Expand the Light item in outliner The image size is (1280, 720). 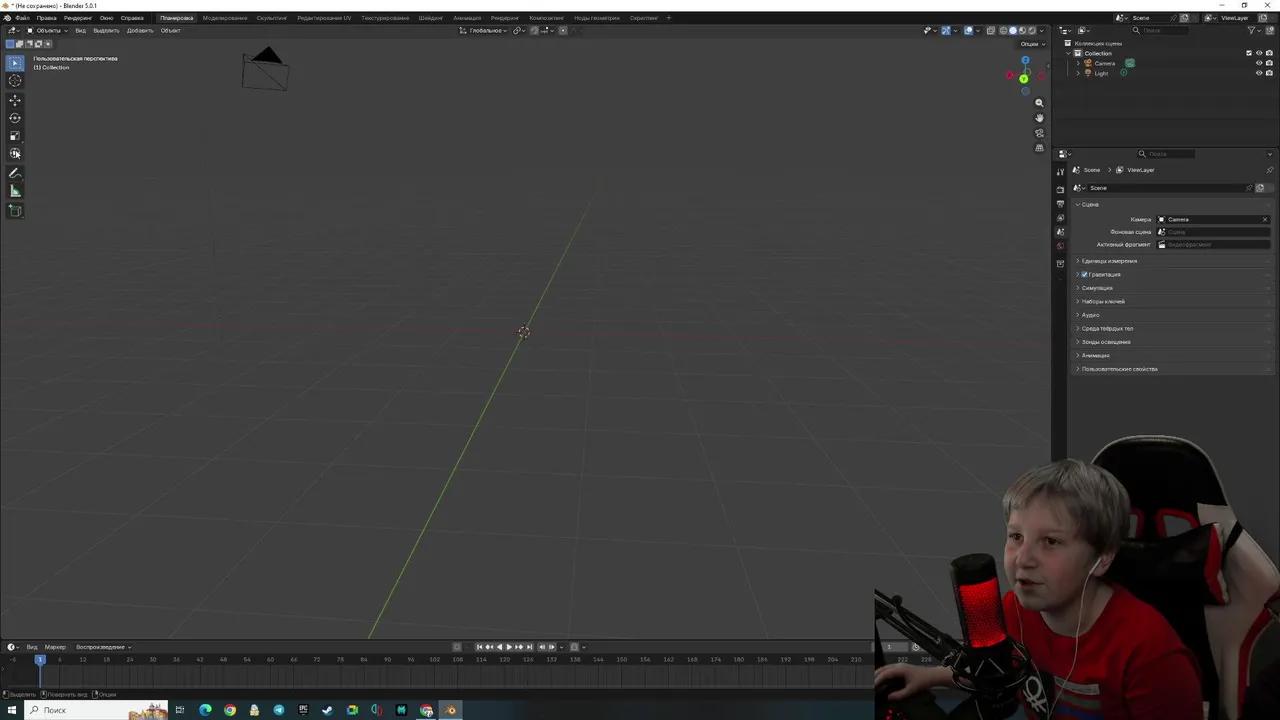(1078, 73)
